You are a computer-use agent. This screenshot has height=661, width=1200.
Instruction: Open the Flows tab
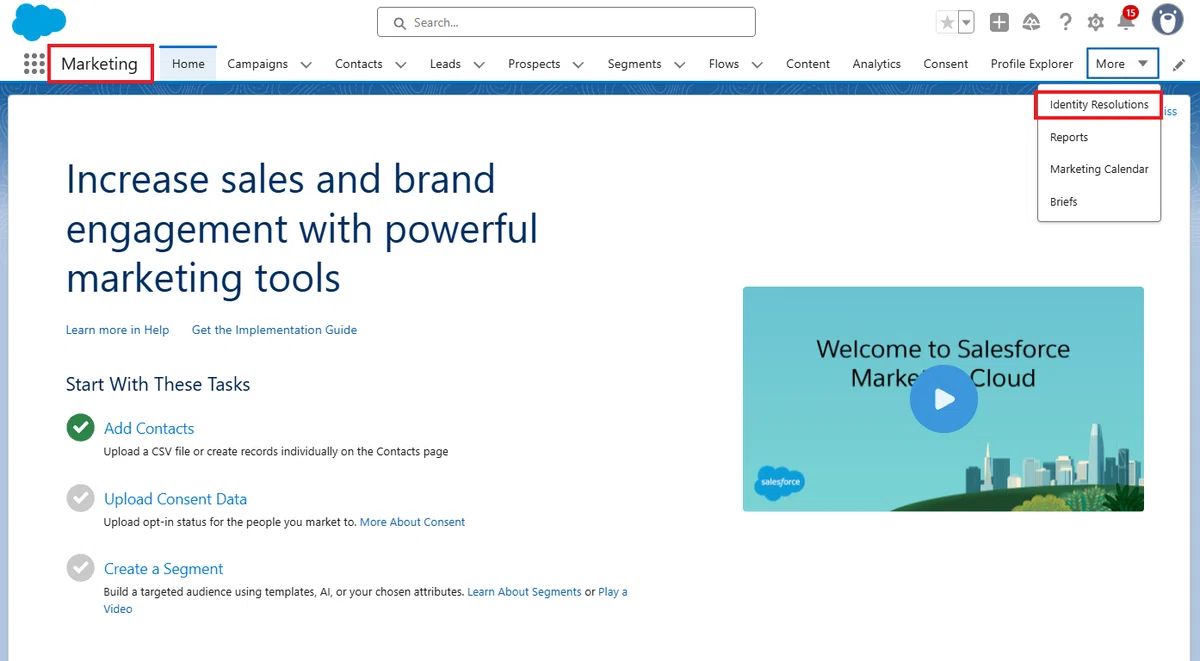(x=724, y=64)
